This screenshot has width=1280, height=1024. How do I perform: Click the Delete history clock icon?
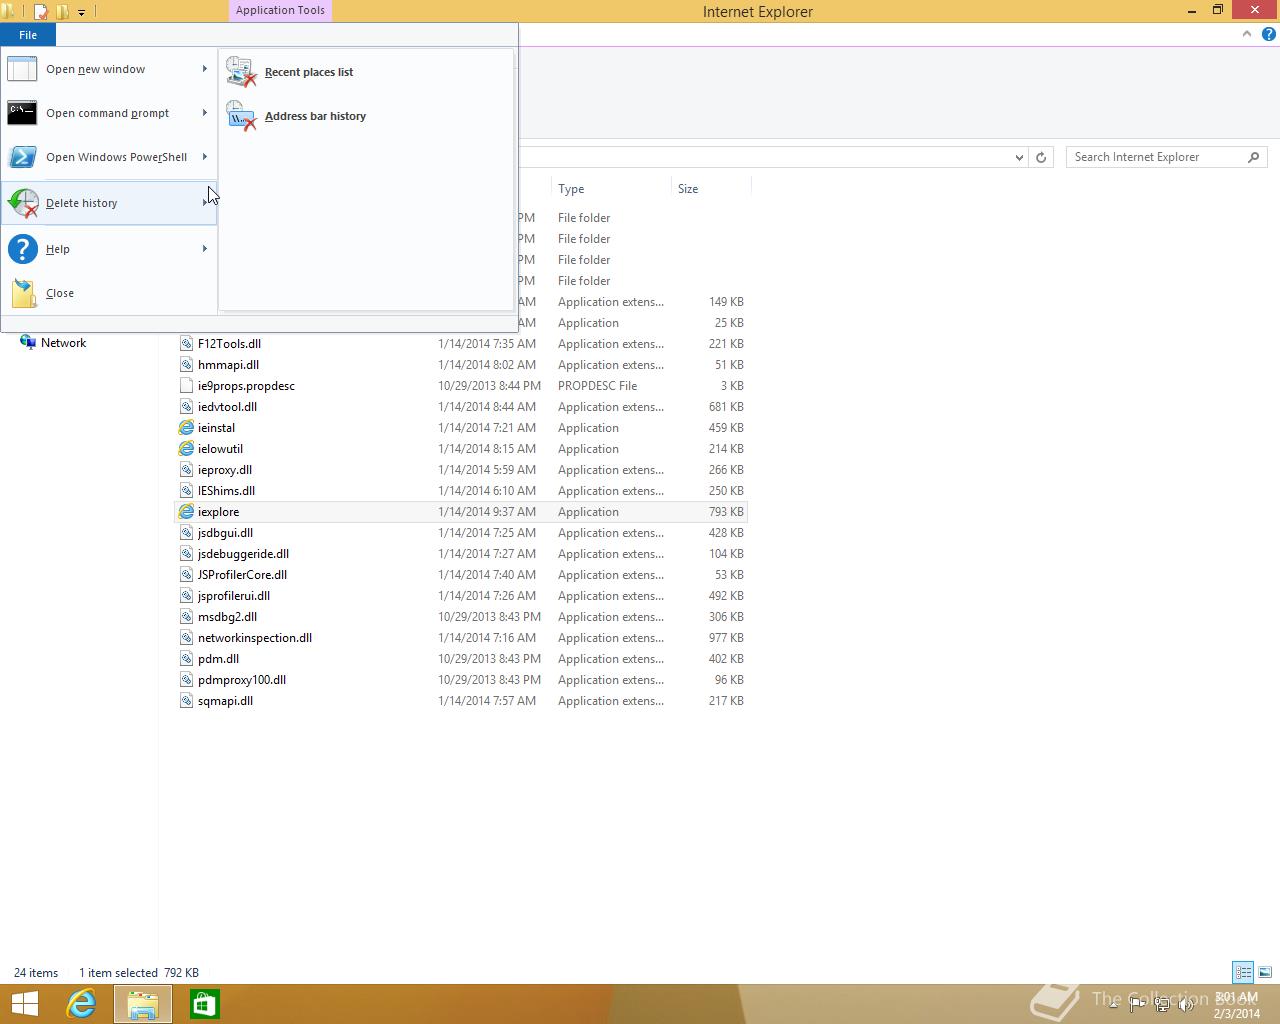pos(22,203)
